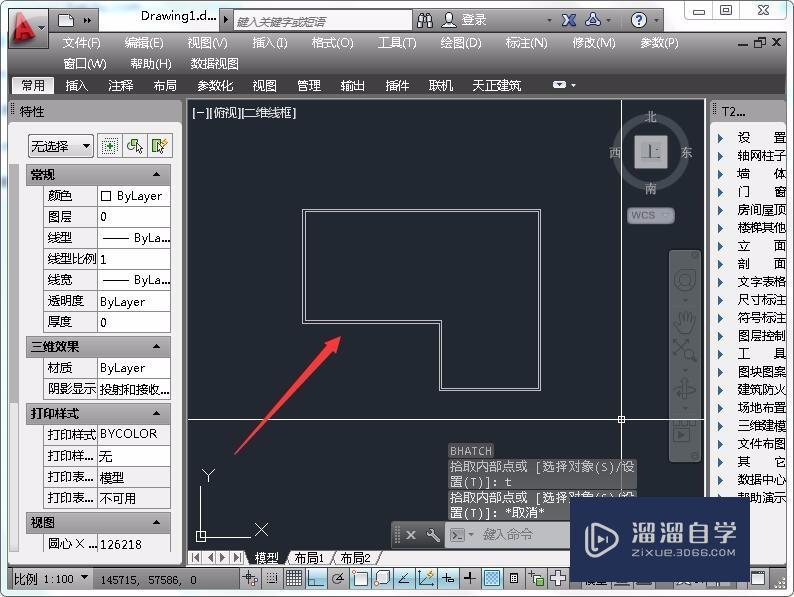Image resolution: width=794 pixels, height=597 pixels.
Task: Open the 修改(M) menu
Action: pyautogui.click(x=593, y=43)
